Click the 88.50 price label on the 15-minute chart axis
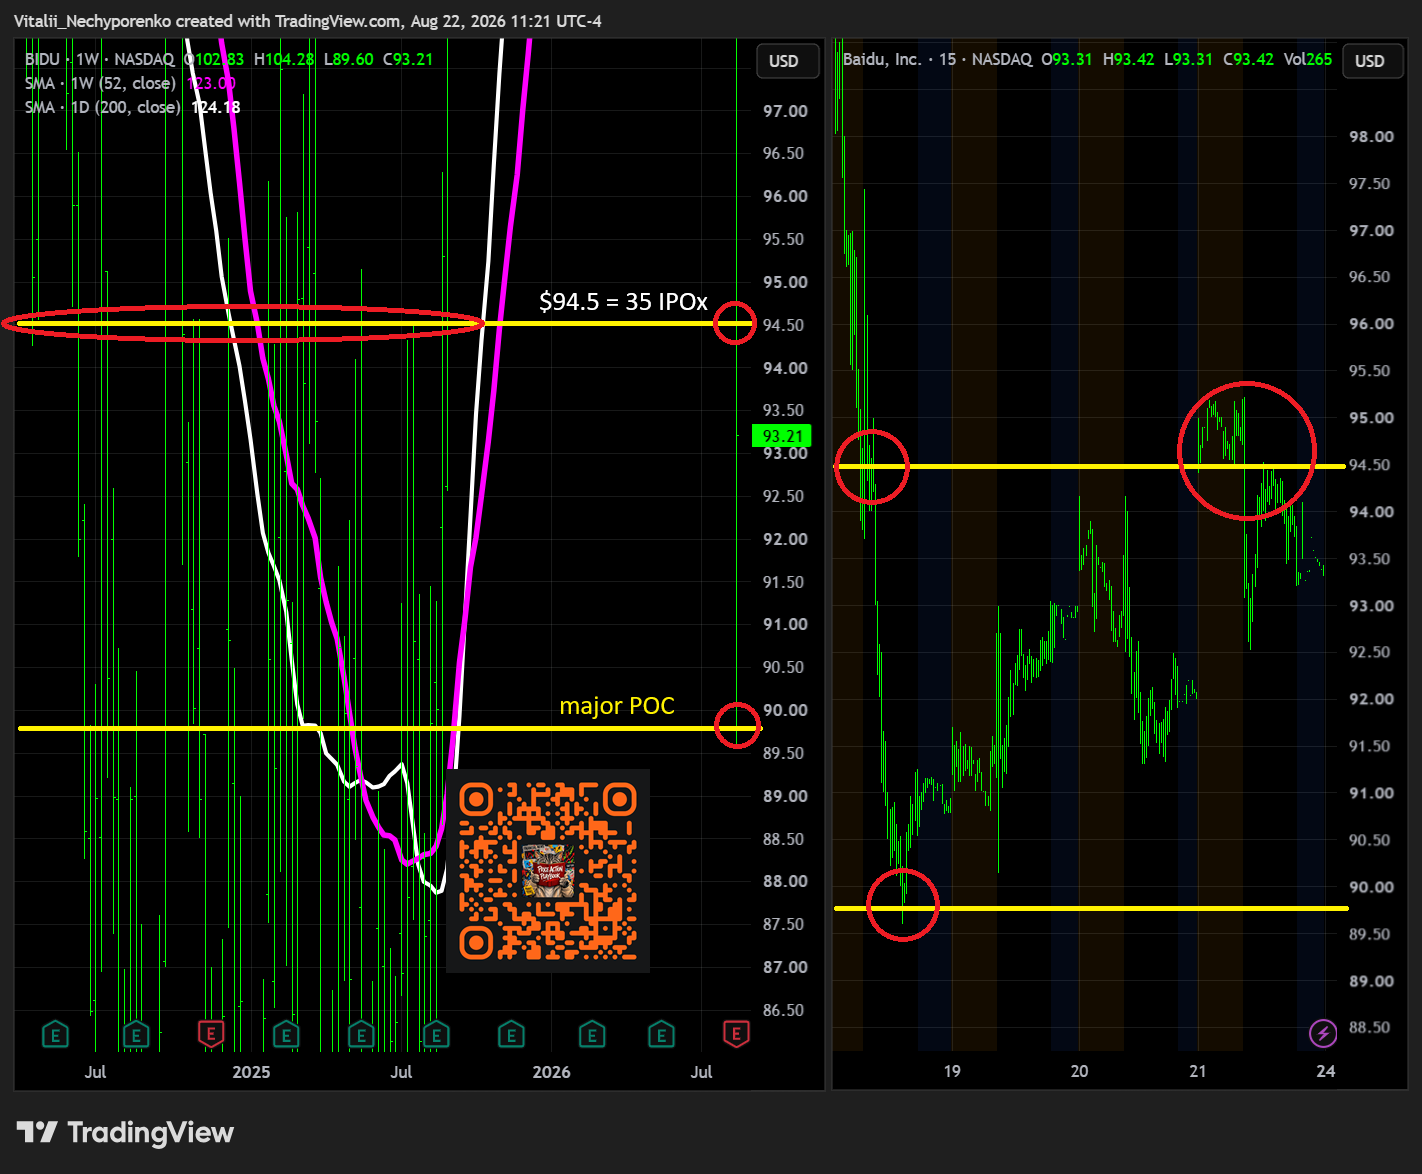This screenshot has height=1174, width=1422. click(1371, 1027)
